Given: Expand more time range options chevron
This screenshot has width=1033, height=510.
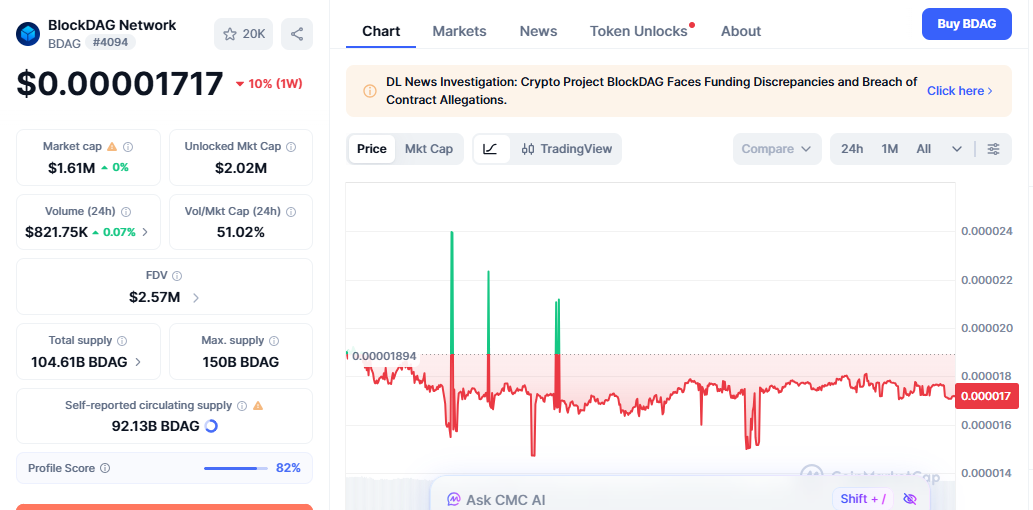Looking at the screenshot, I should tap(957, 149).
